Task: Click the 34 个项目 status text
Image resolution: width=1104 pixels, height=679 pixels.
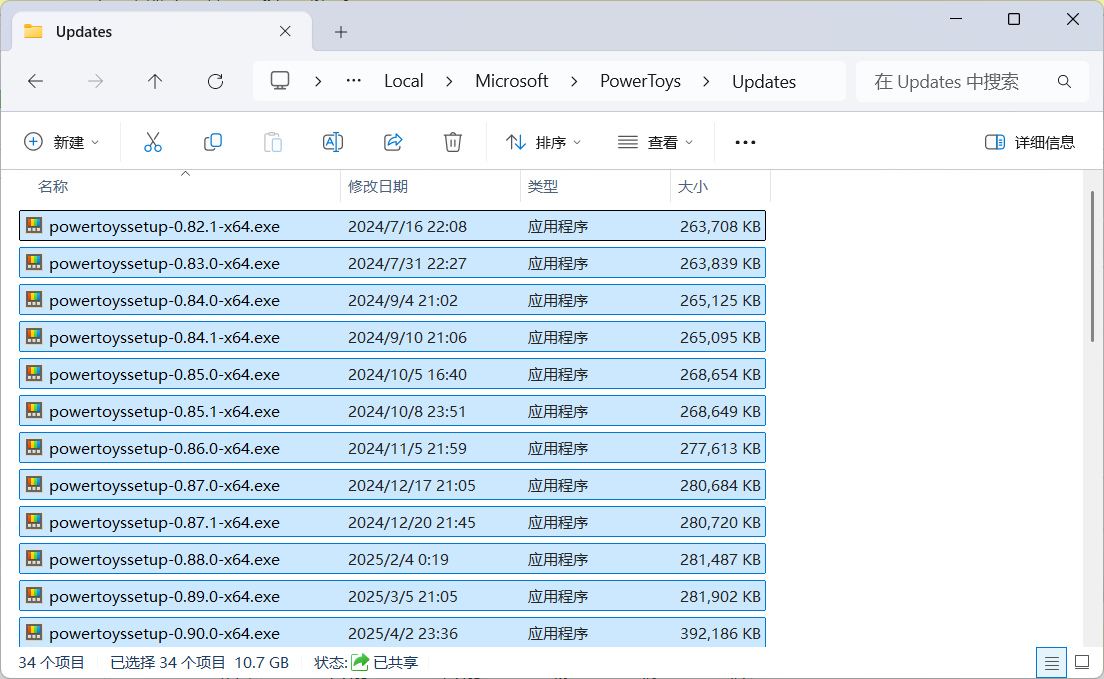Action: (51, 662)
